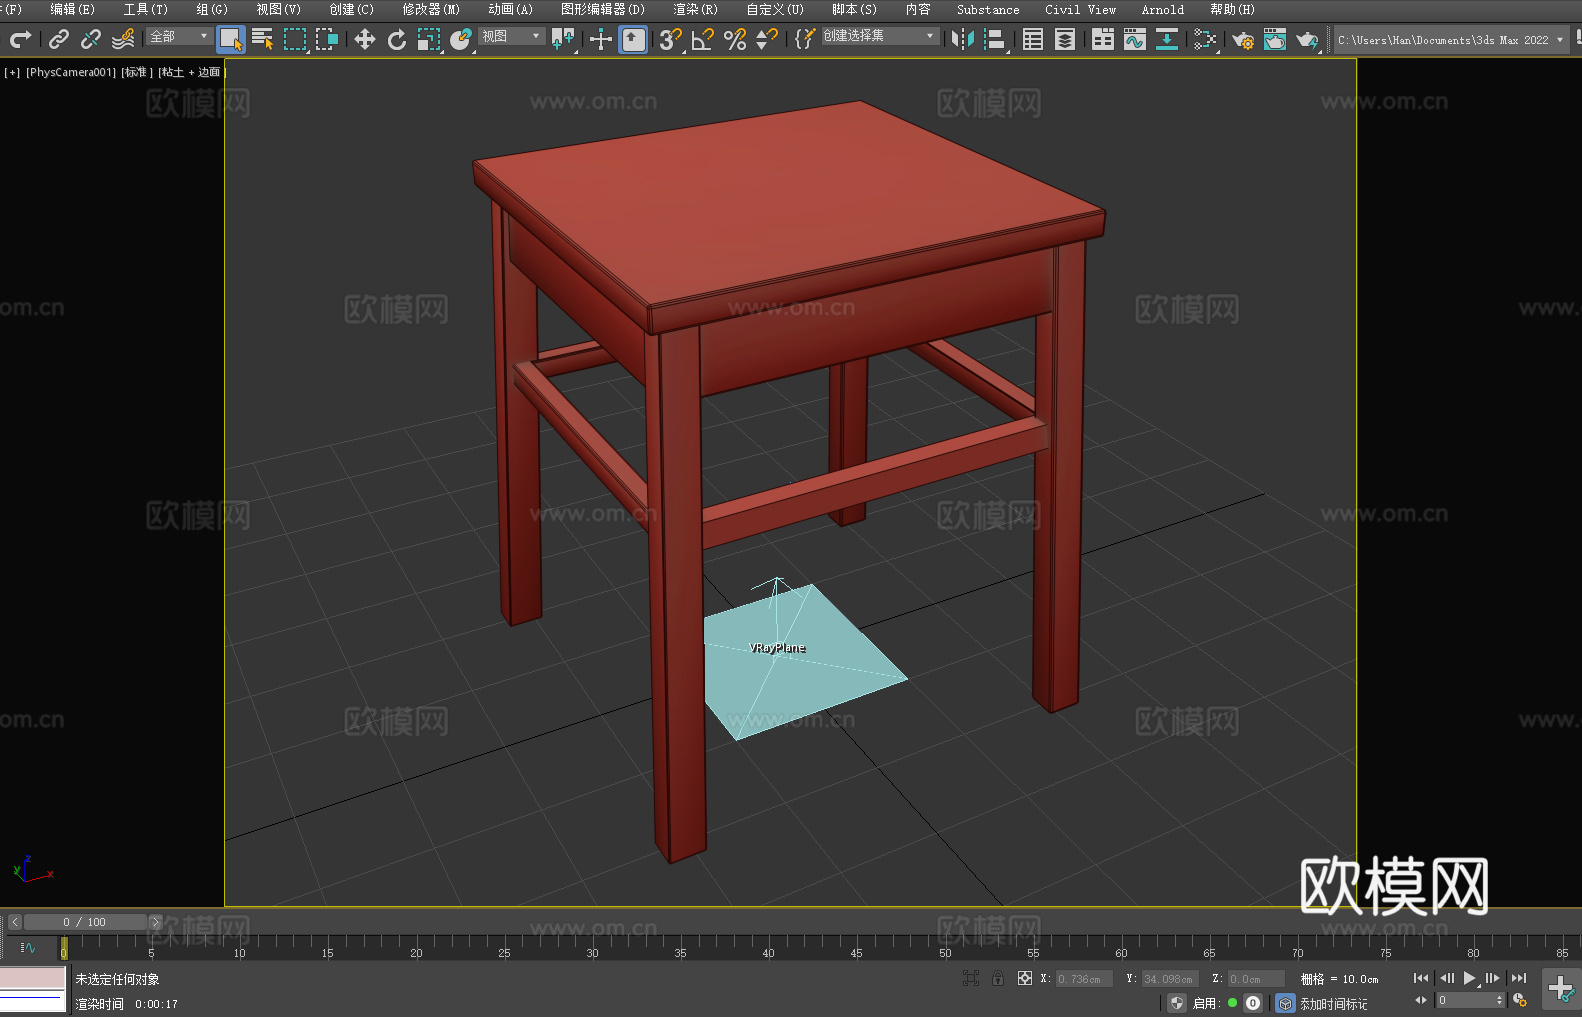The height and width of the screenshot is (1017, 1582).
Task: Toggle Percent Snap
Action: click(x=735, y=39)
